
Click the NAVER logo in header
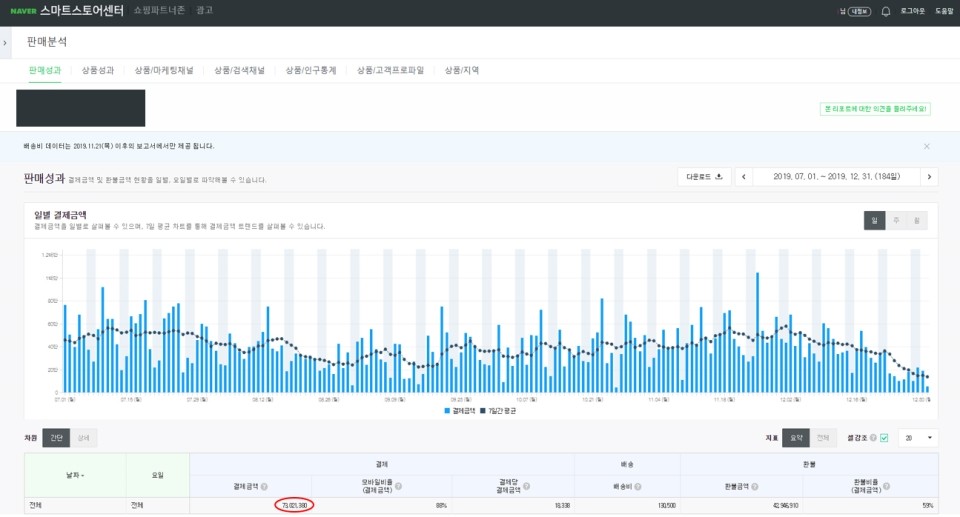23,11
